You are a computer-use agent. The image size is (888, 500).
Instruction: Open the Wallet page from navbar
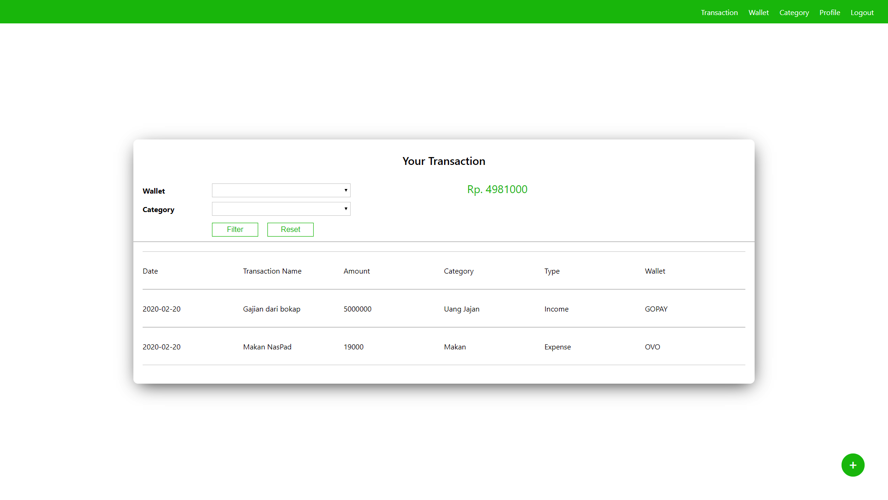[758, 13]
